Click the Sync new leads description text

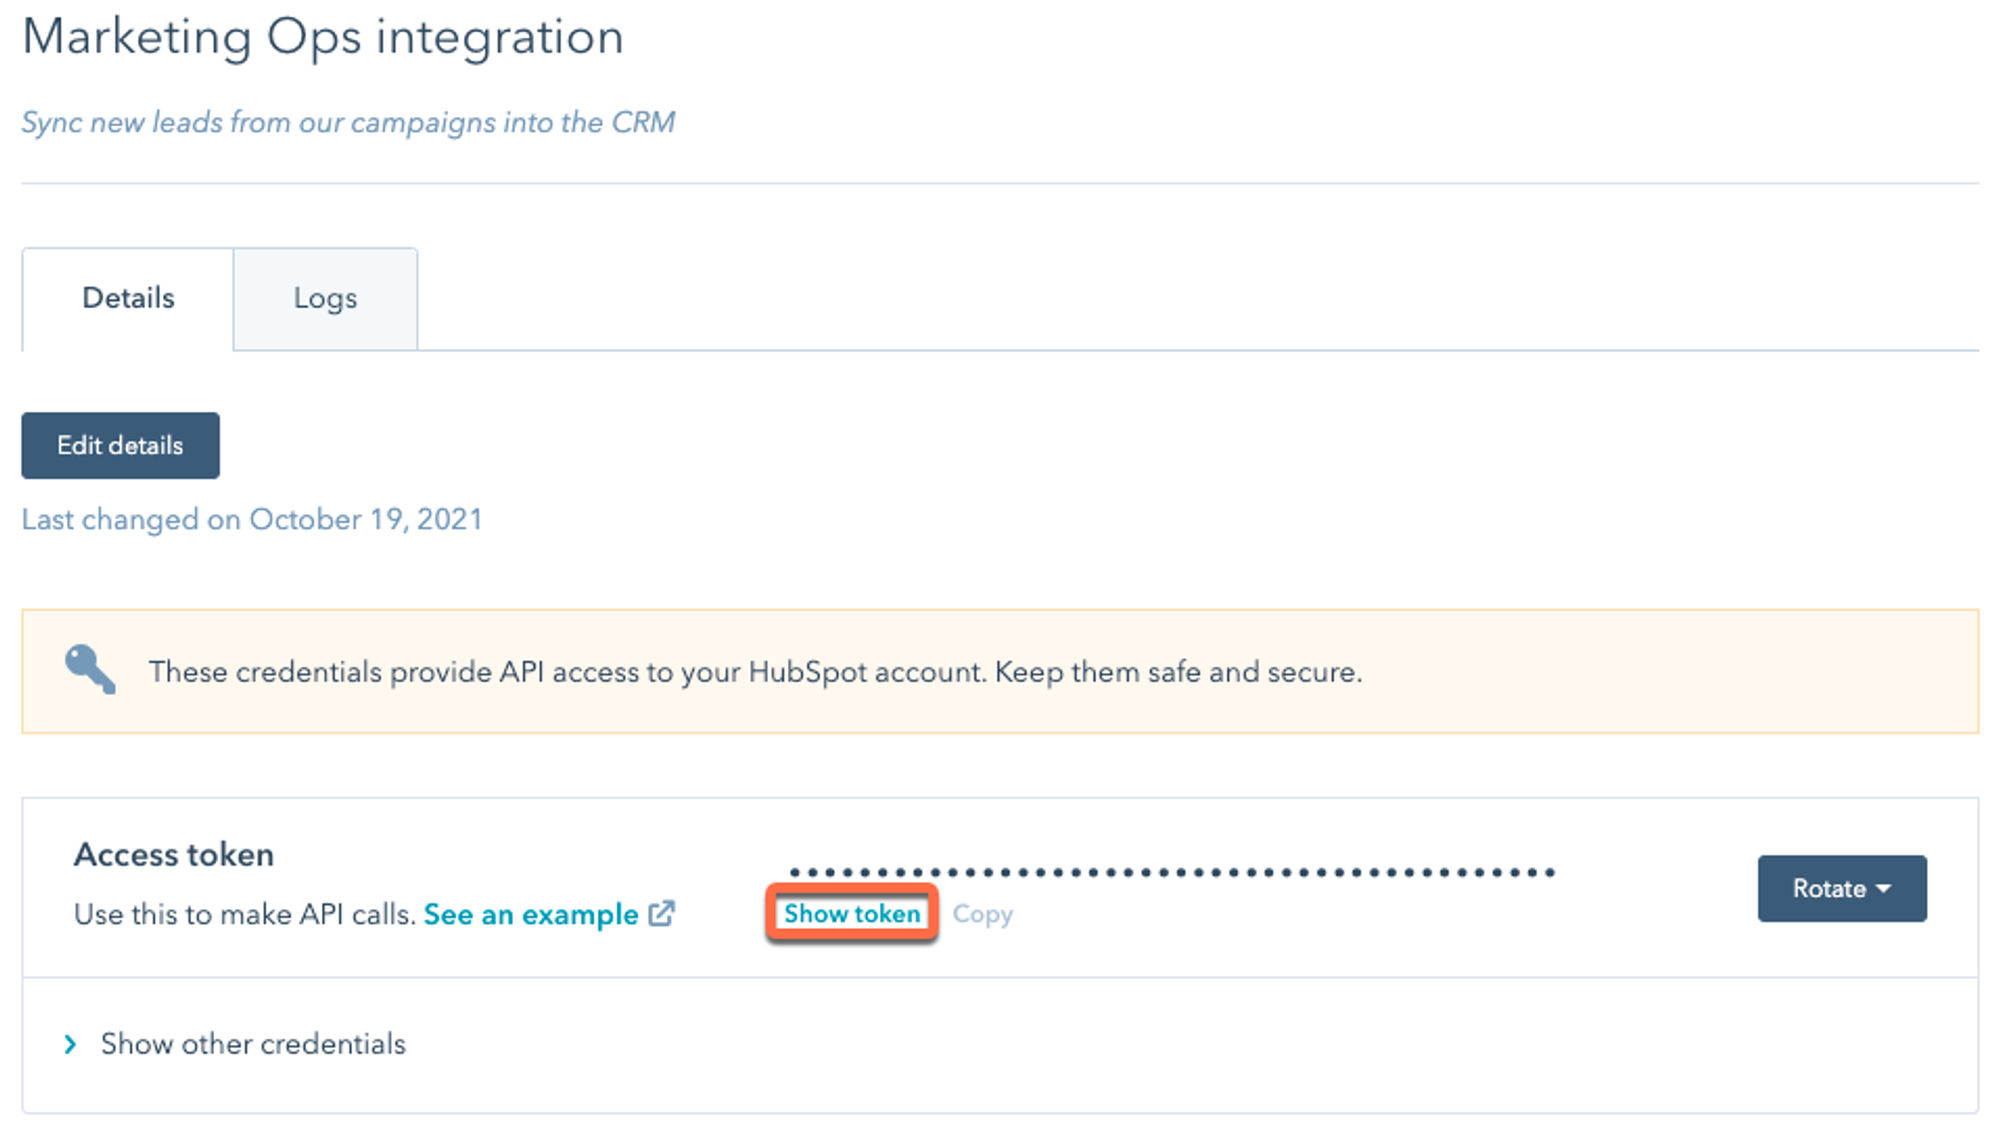coord(348,122)
